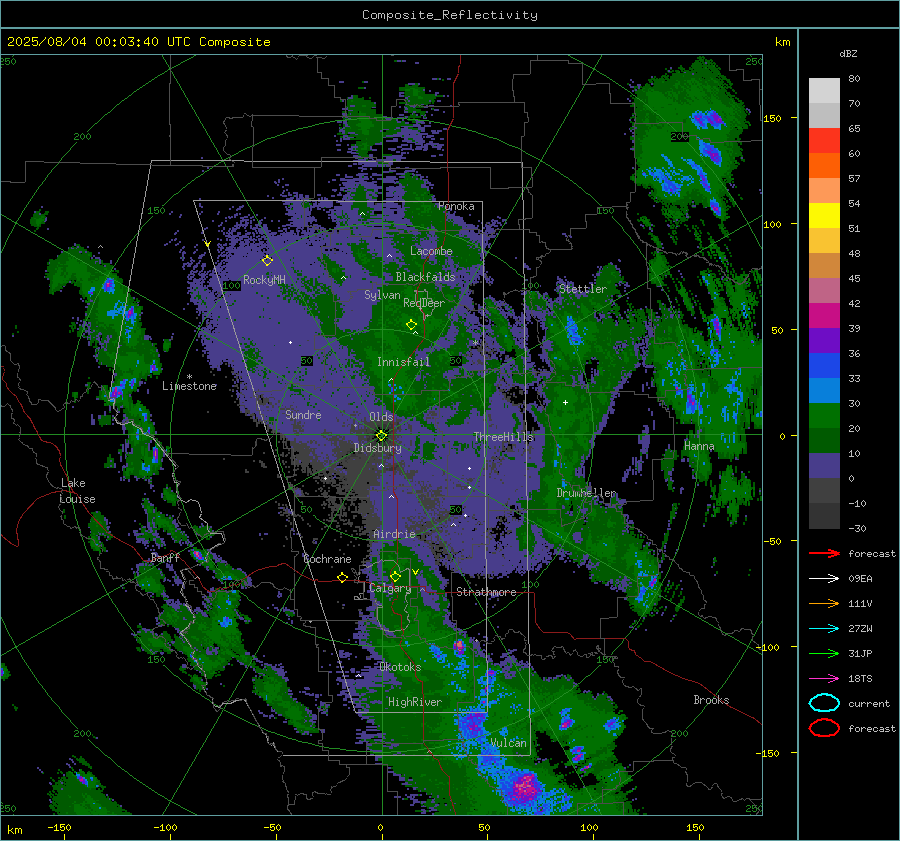Click the 80 dBZ light gray swatch
The image size is (900, 841).
(824, 90)
